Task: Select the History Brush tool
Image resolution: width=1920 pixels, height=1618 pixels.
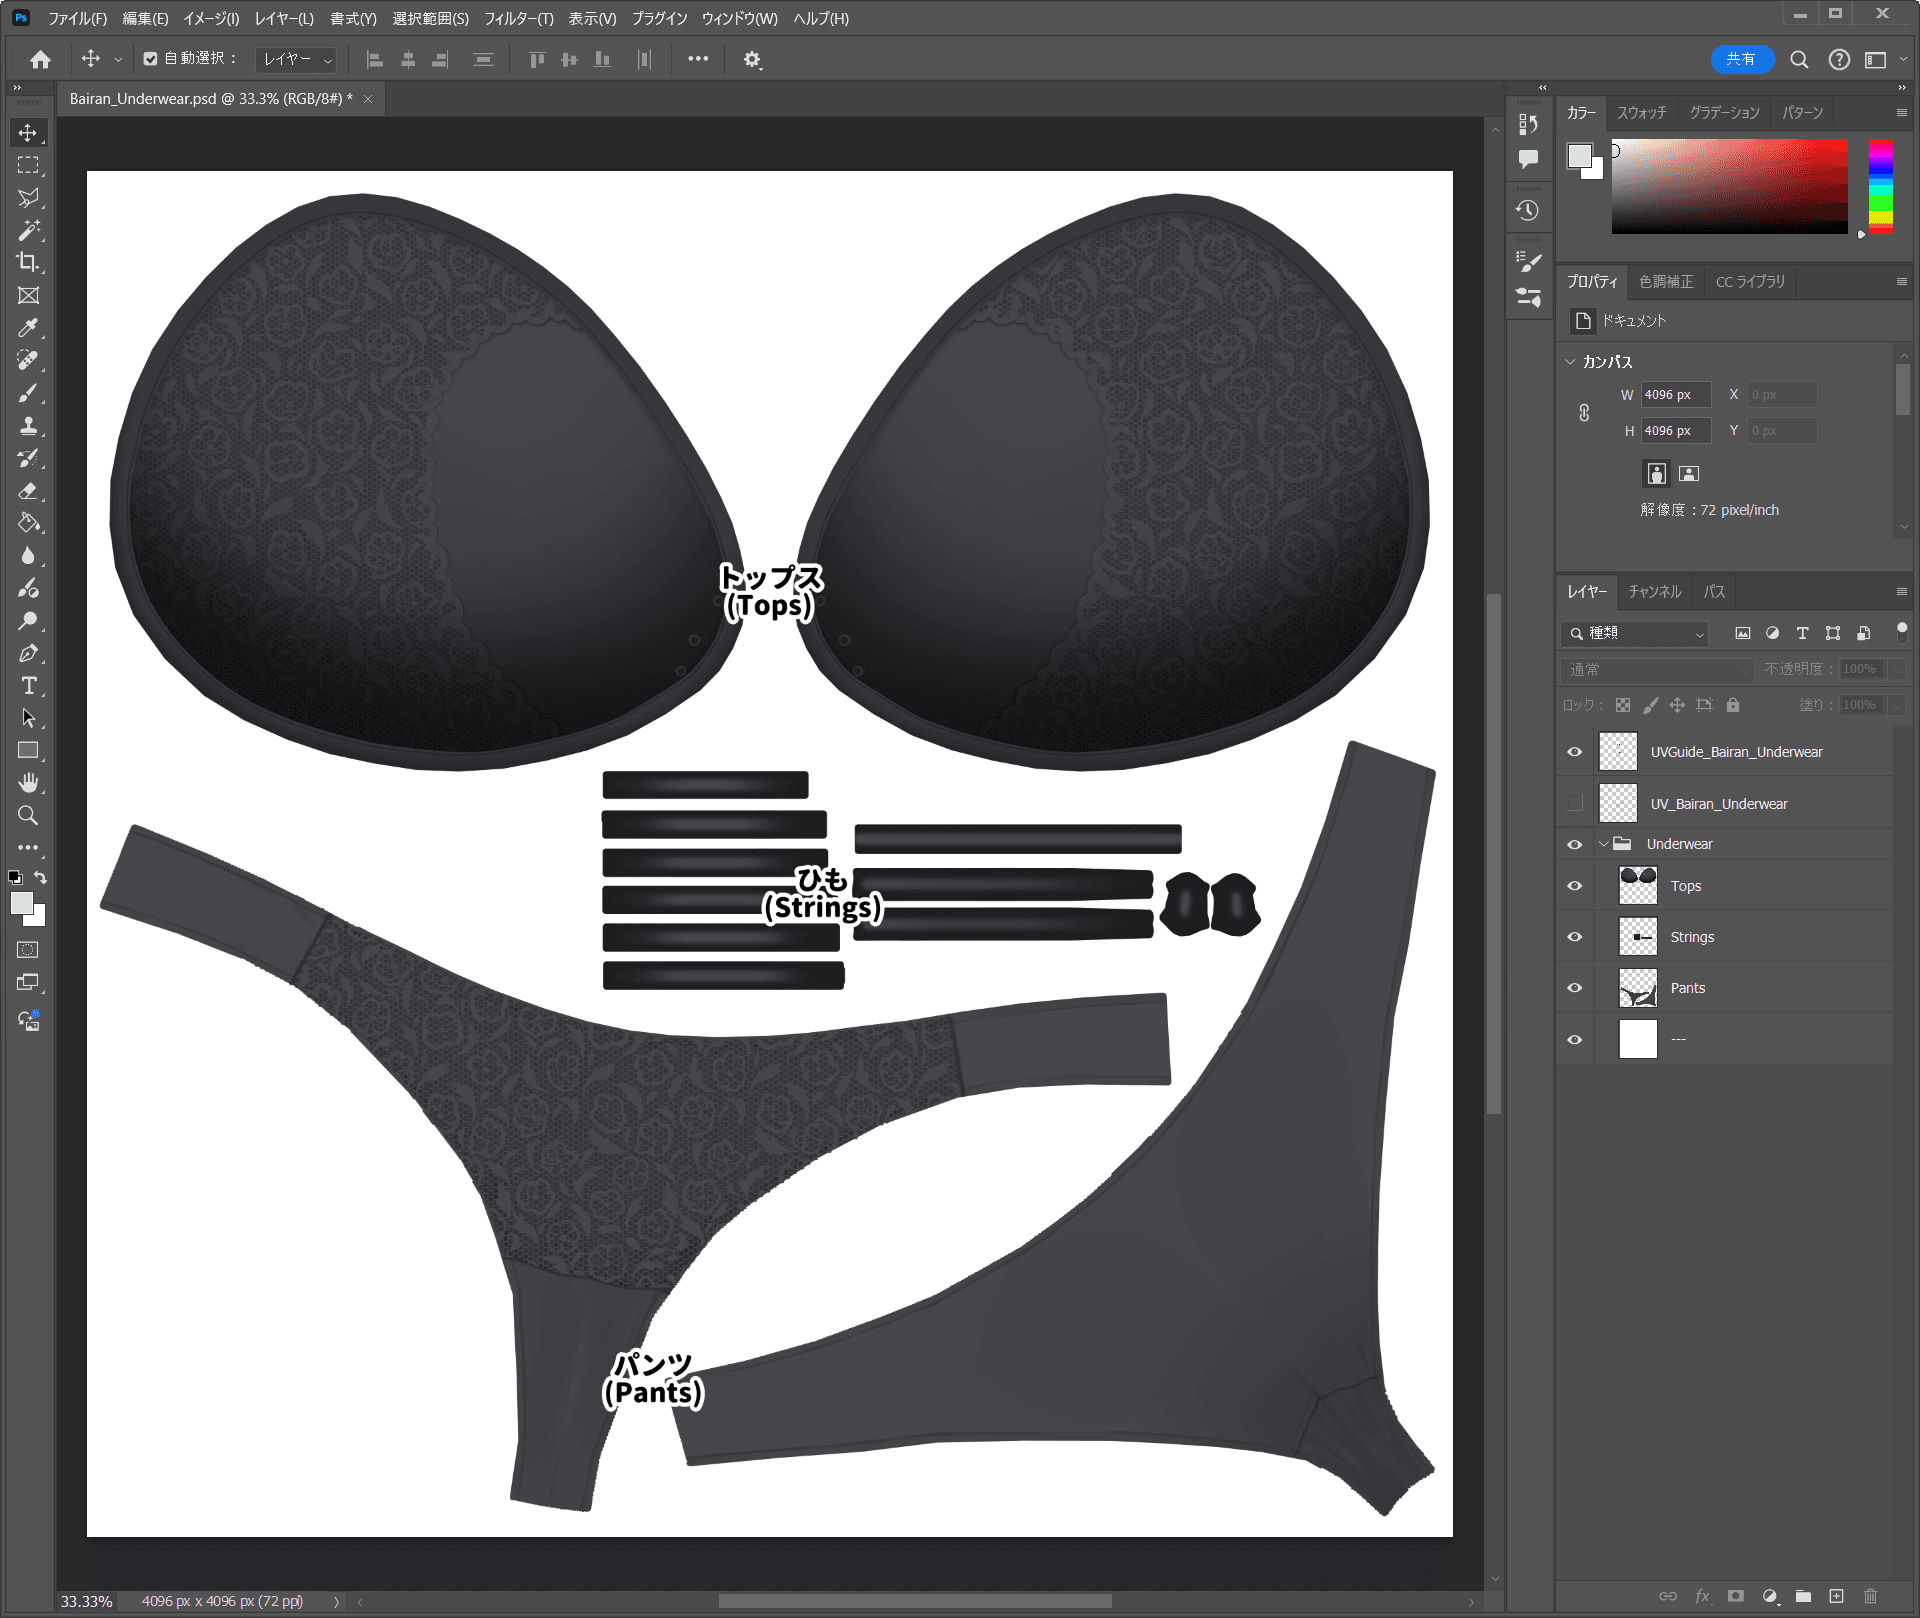Action: [28, 458]
